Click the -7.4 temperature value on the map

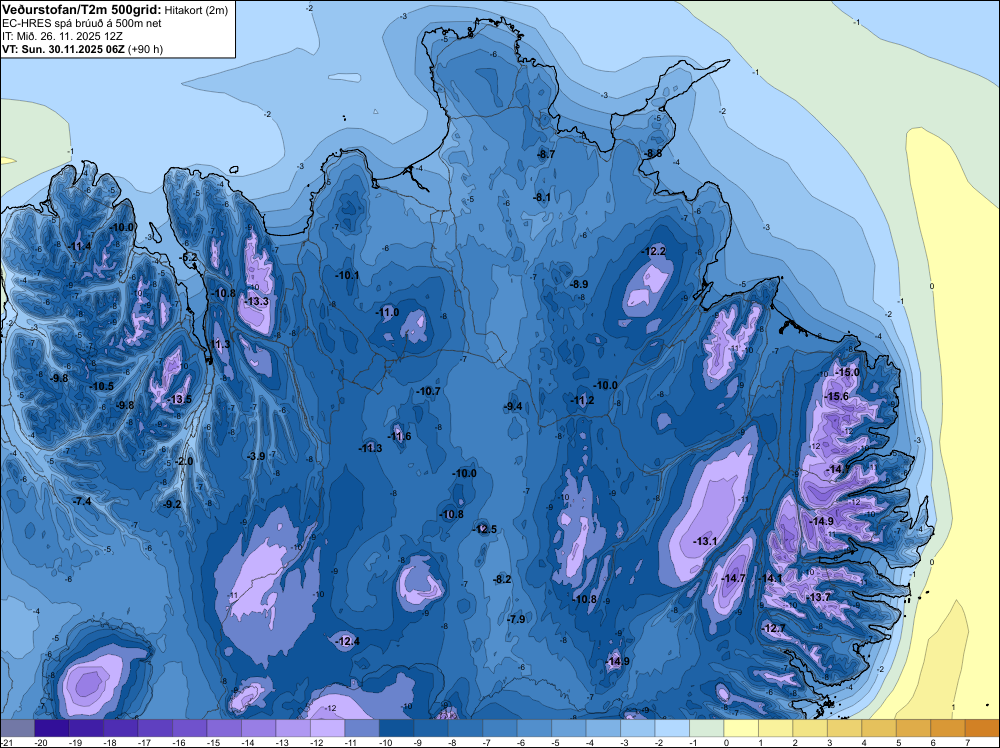tap(82, 502)
